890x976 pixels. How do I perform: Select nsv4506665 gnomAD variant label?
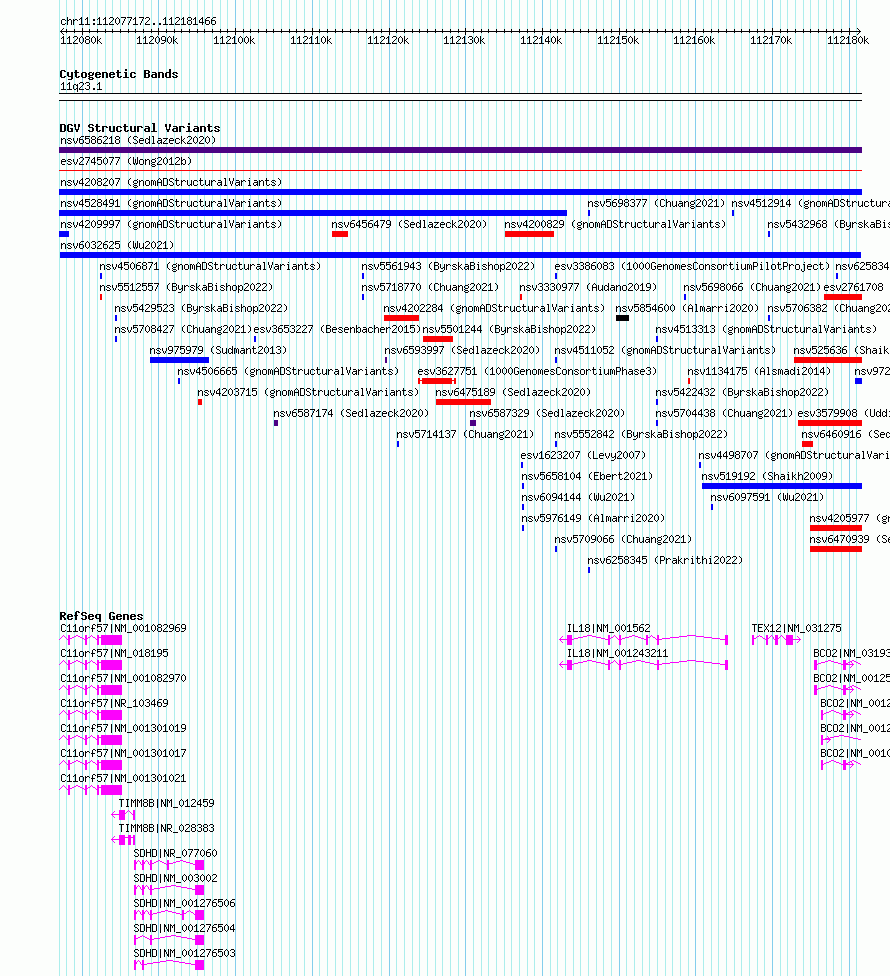(x=288, y=371)
